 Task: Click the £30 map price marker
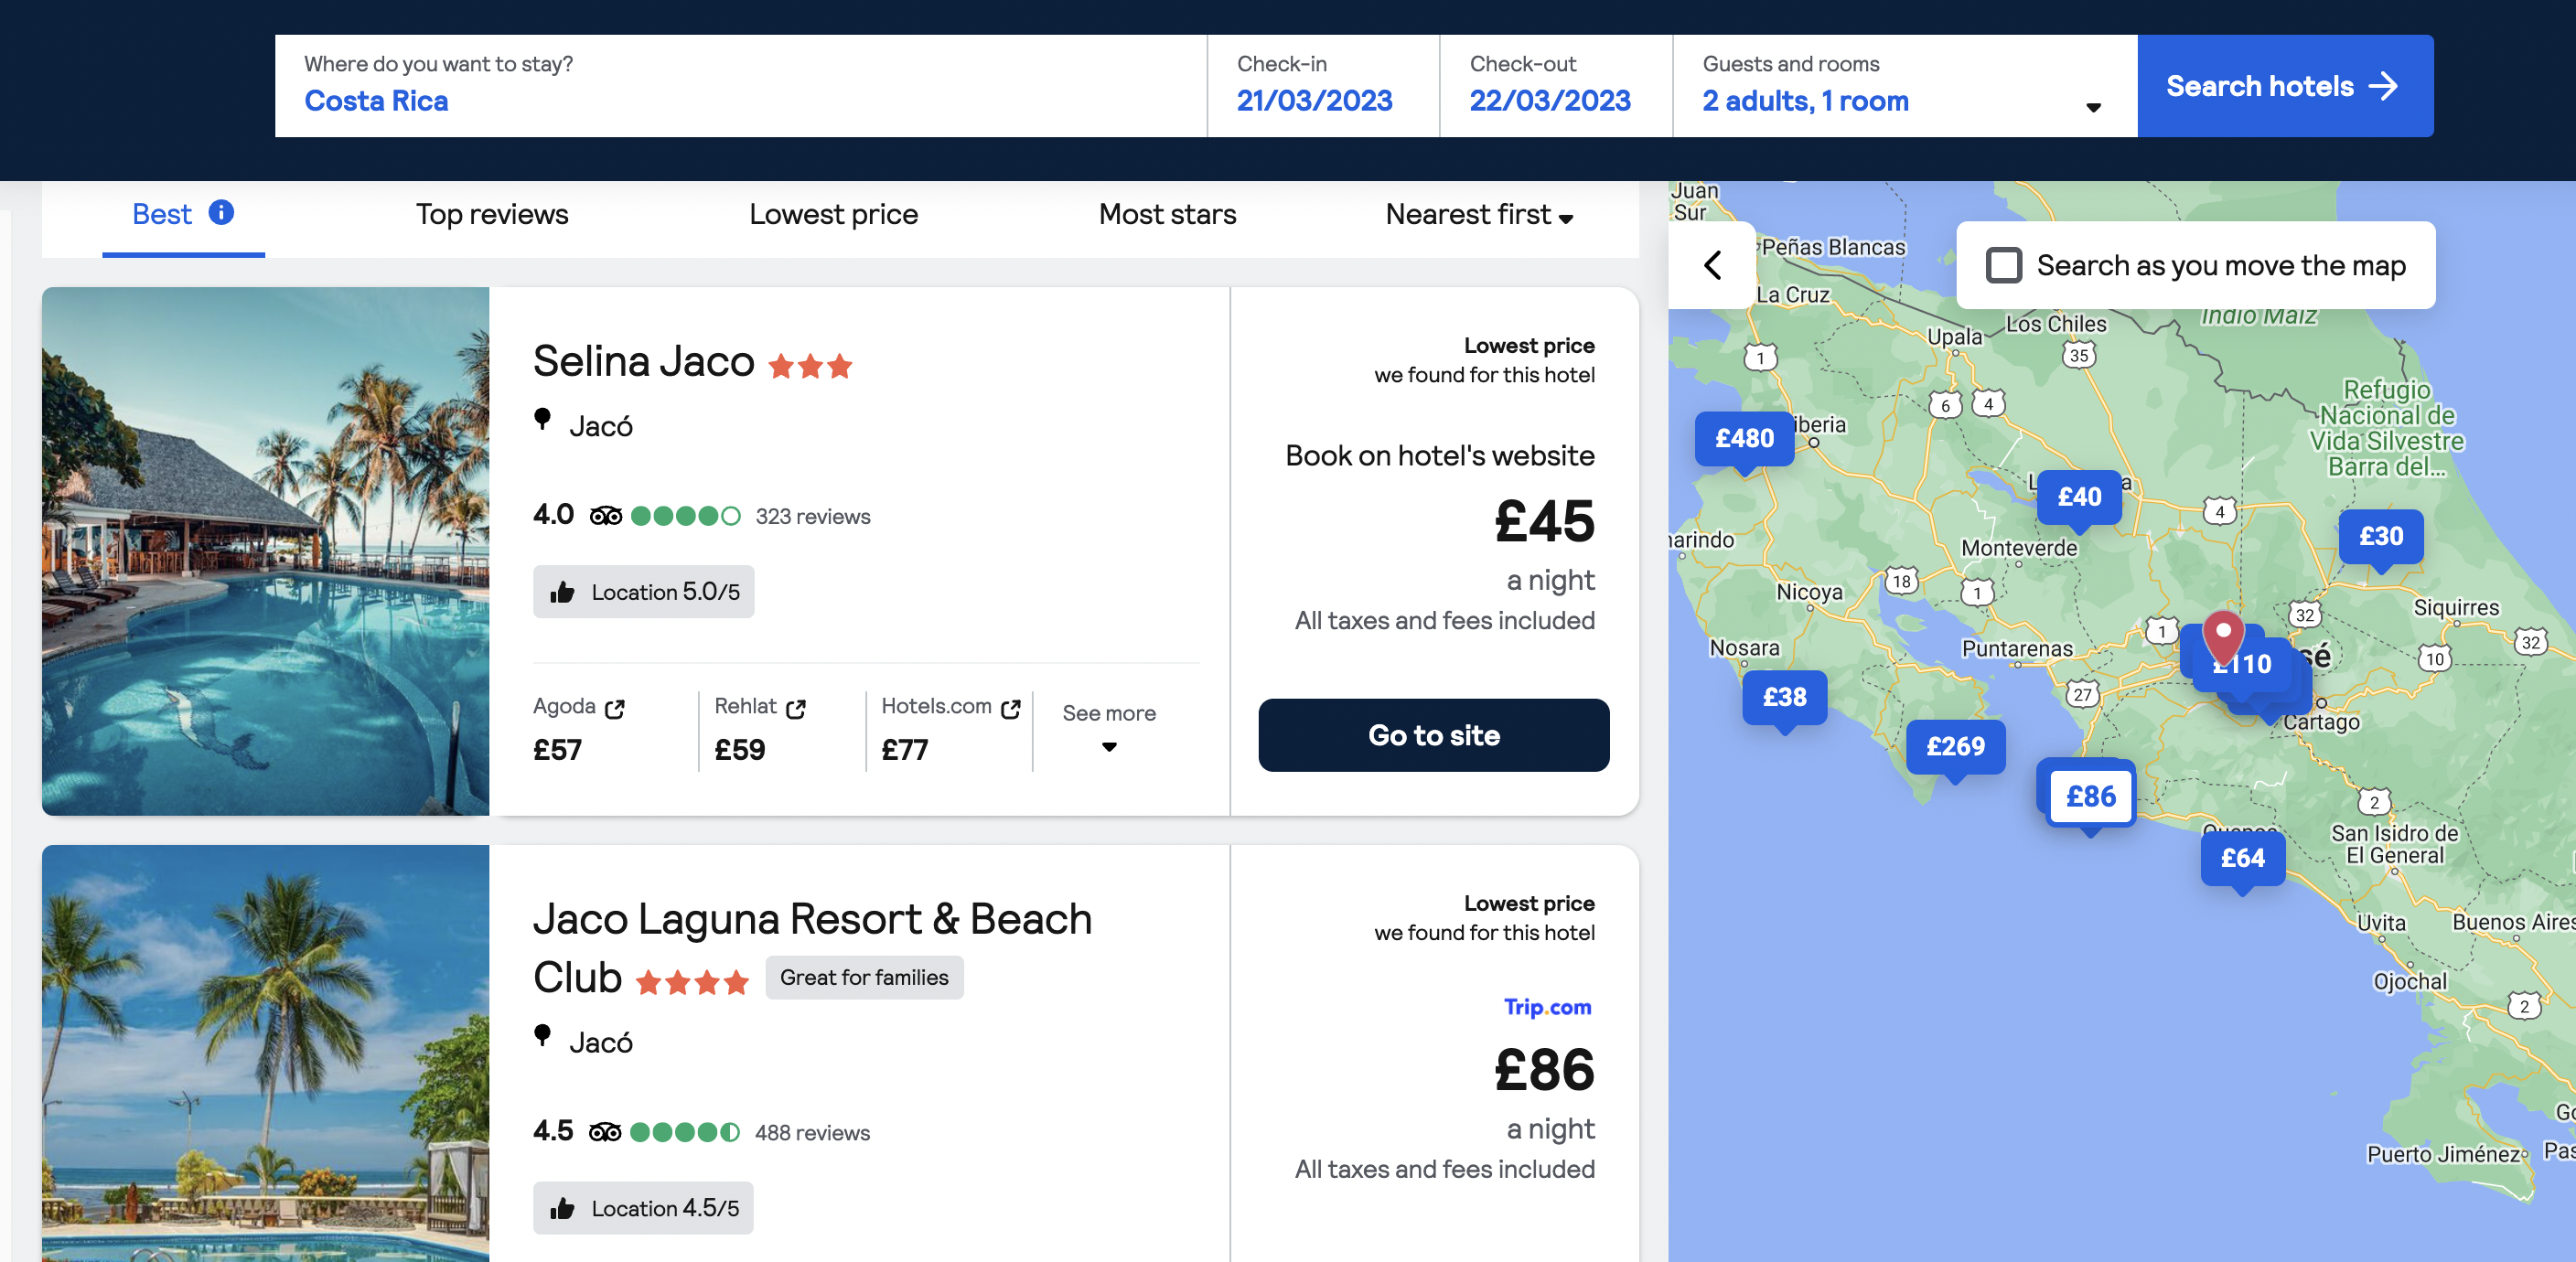(2381, 536)
